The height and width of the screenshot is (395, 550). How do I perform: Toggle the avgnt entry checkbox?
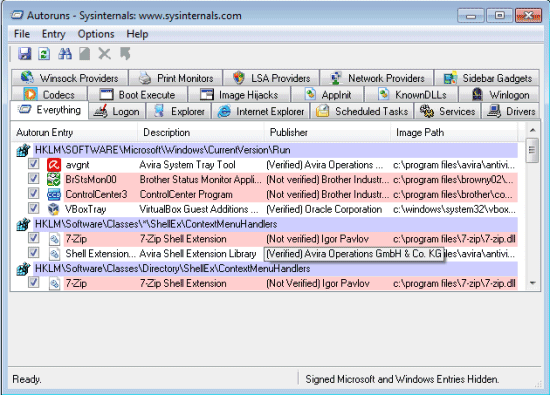click(34, 164)
